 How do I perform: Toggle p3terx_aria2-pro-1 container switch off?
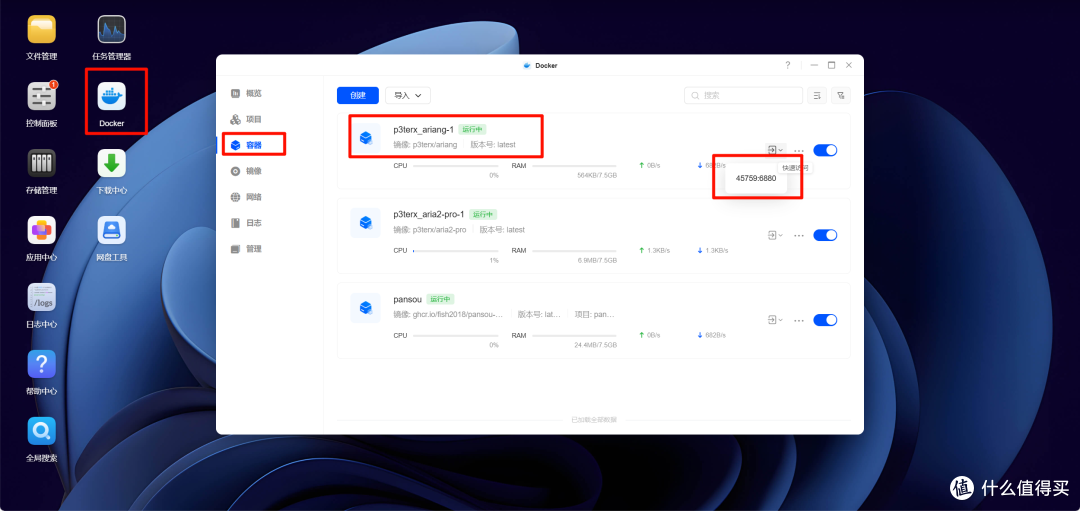pyautogui.click(x=825, y=236)
